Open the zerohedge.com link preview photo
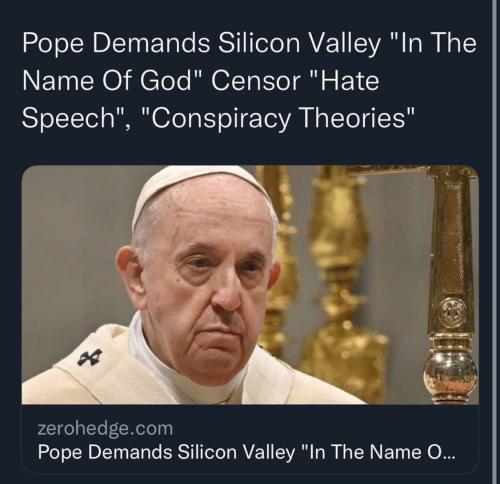Viewport: 500px width, 484px height. pos(250,285)
